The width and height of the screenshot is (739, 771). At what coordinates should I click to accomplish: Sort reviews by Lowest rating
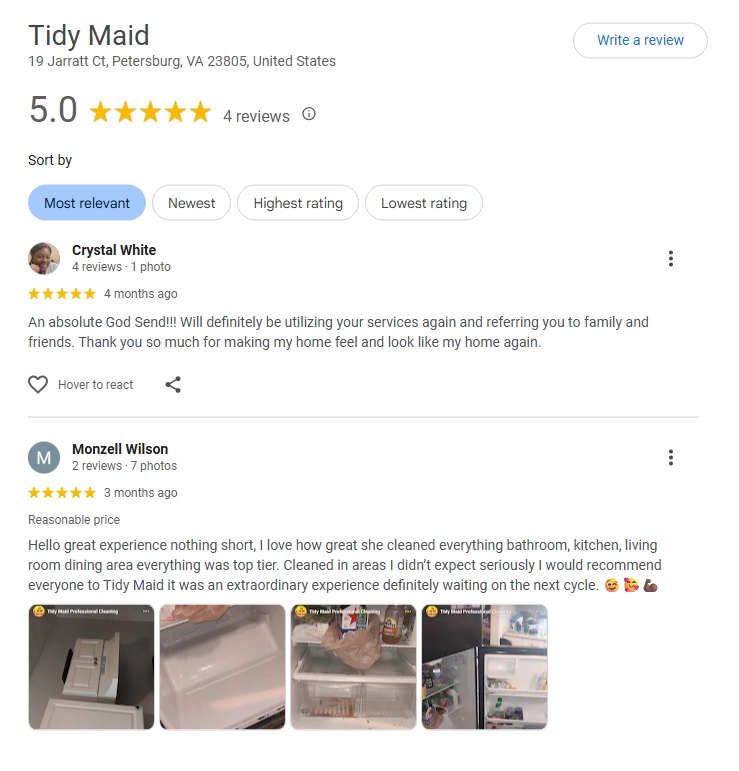pos(424,203)
